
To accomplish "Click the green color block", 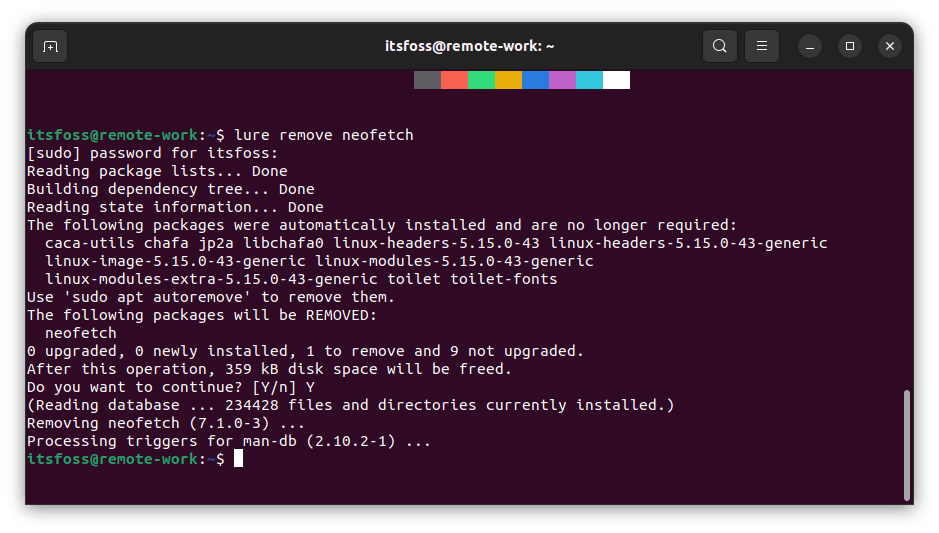I will 481,80.
